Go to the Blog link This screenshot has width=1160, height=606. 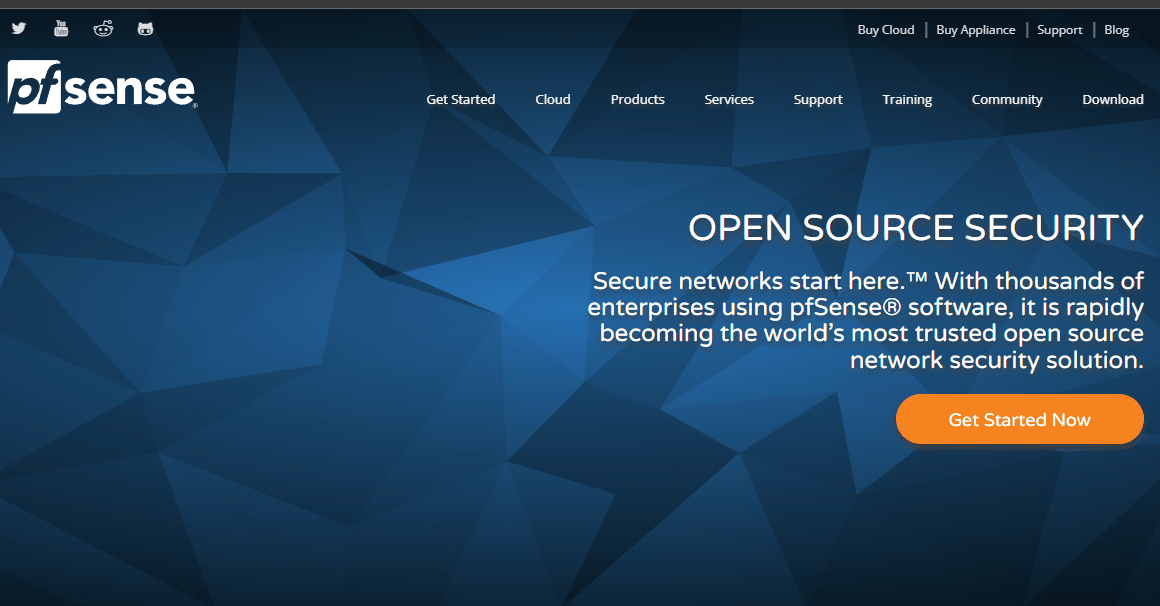[x=1116, y=30]
